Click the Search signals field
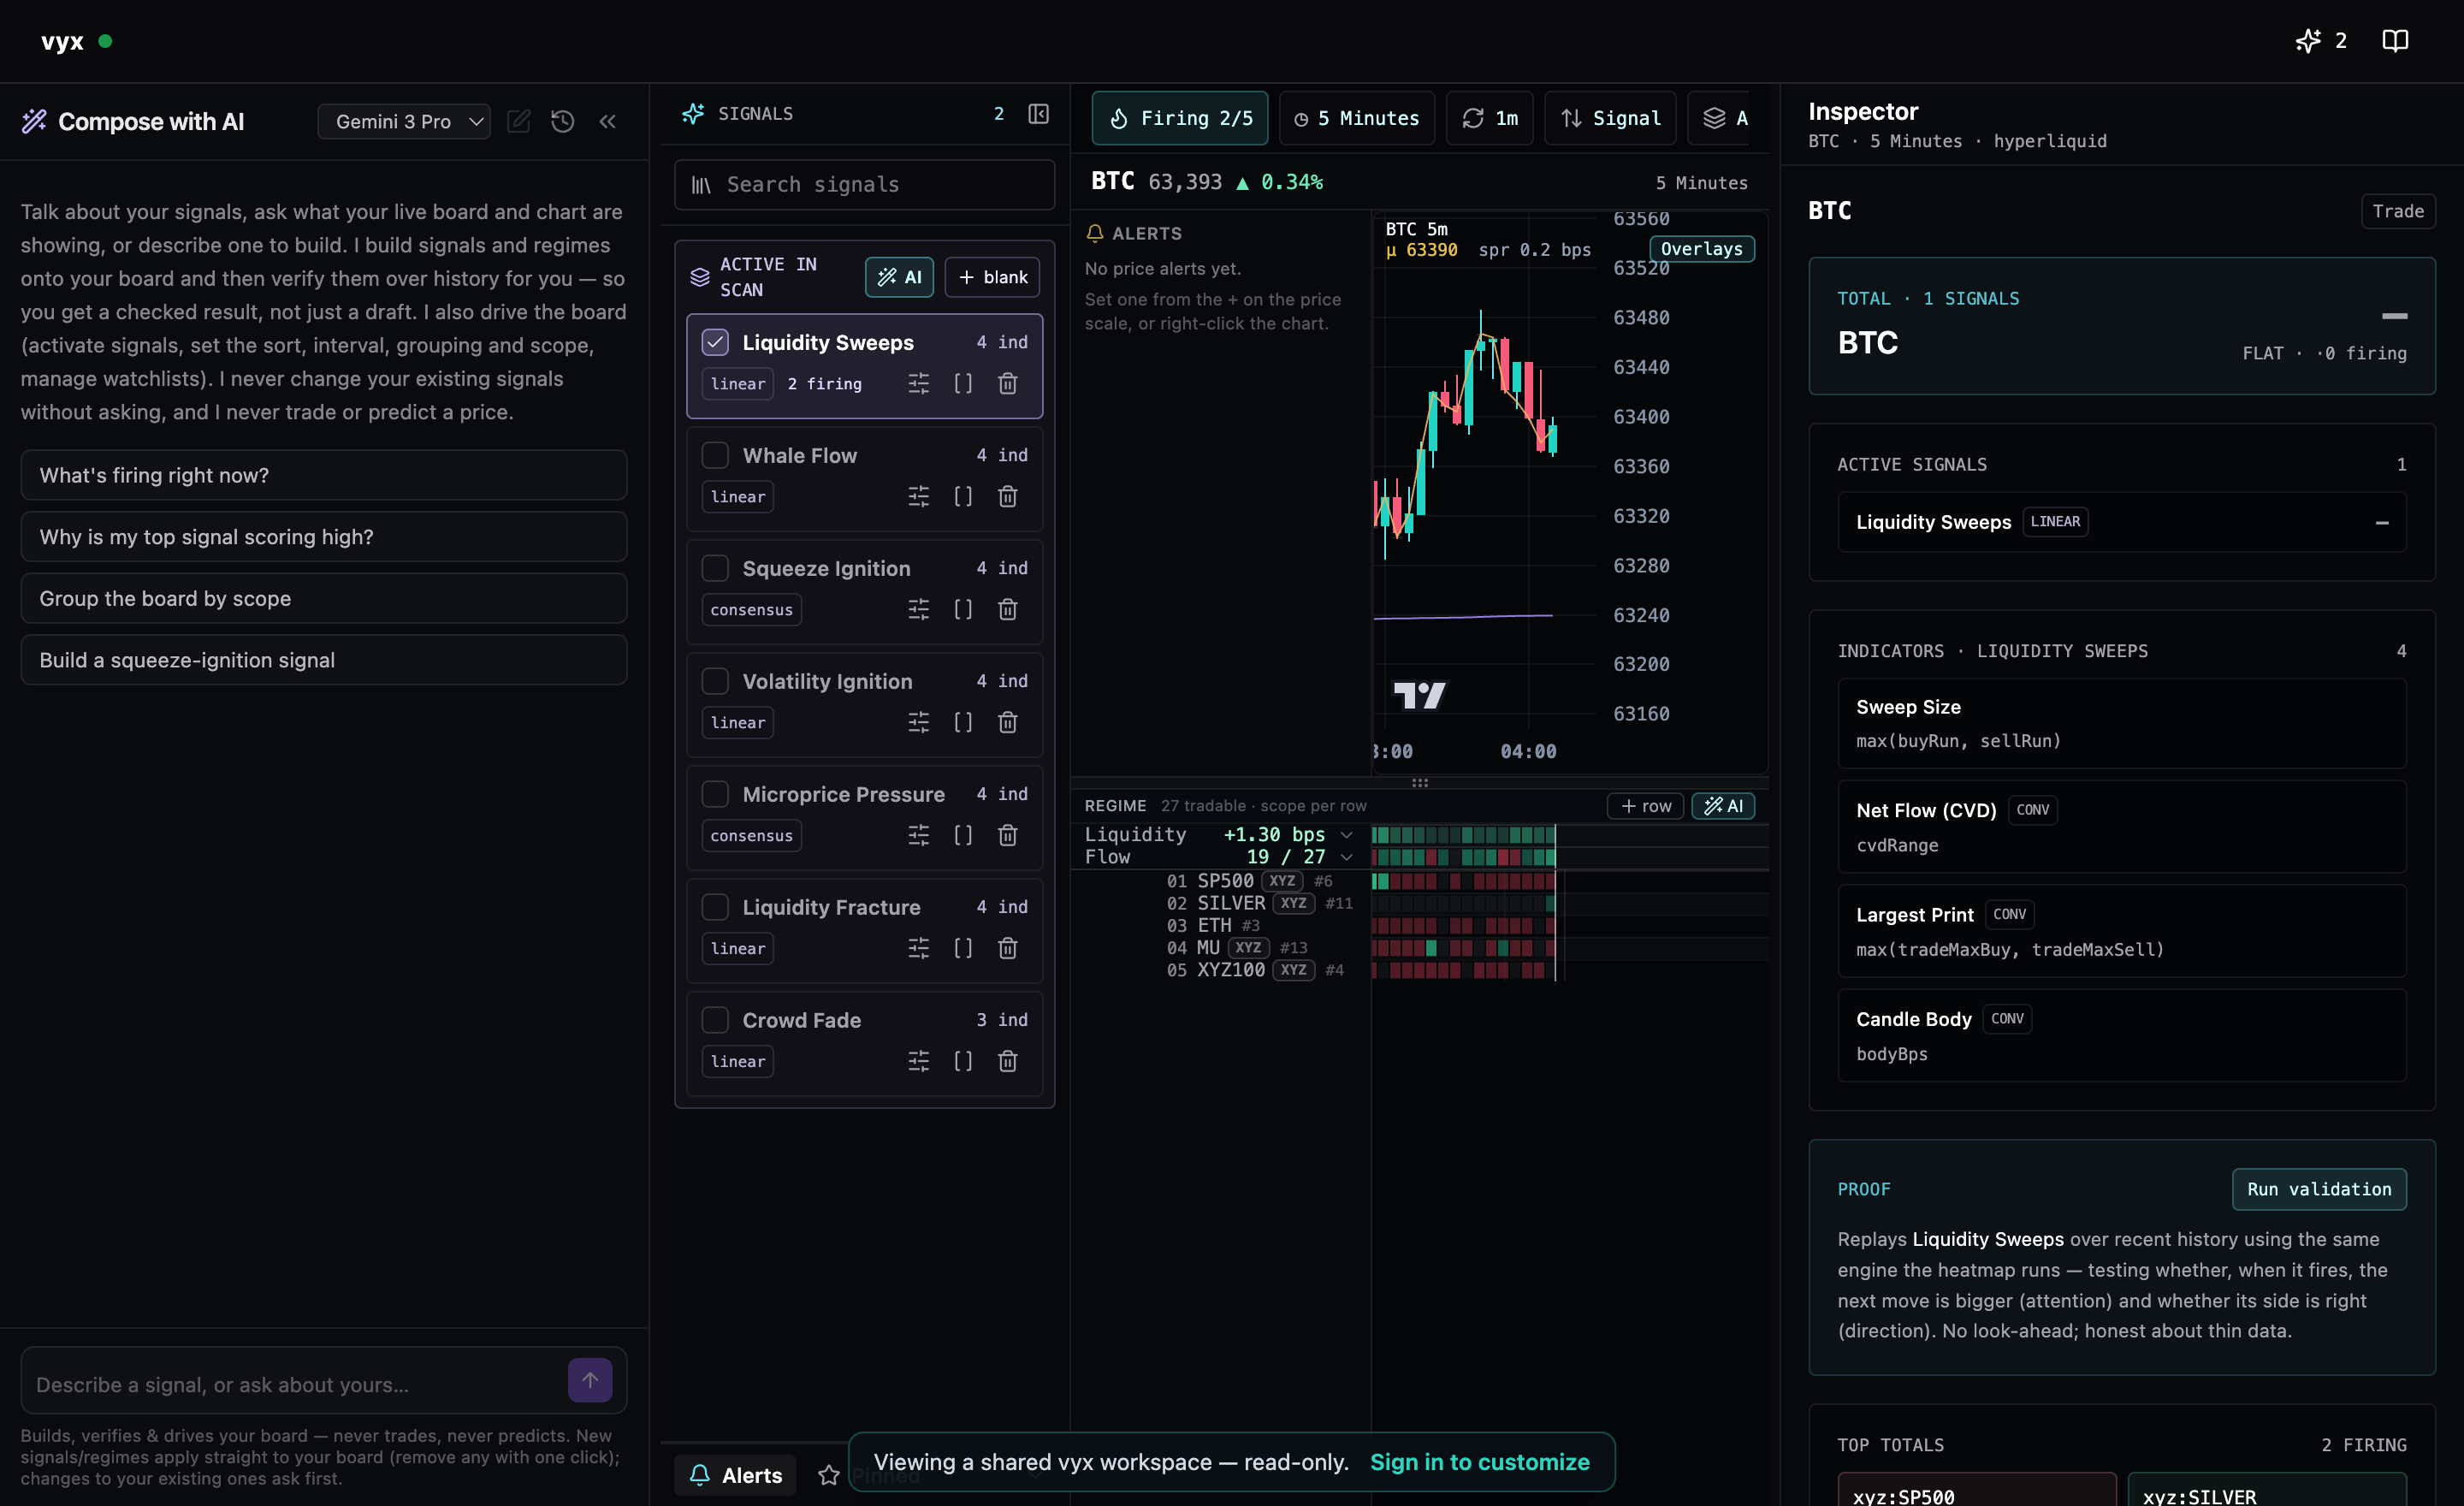The image size is (2464, 1506). point(864,185)
